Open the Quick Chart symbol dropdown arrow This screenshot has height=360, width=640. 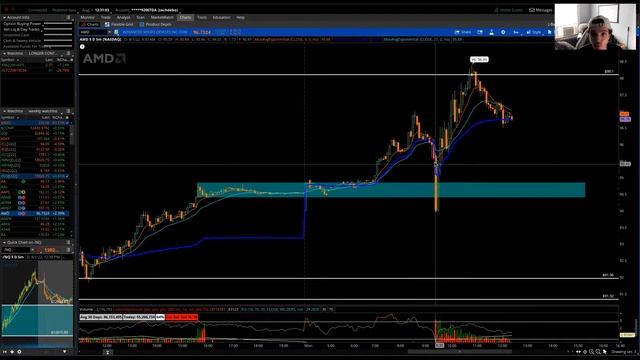[x=33, y=249]
